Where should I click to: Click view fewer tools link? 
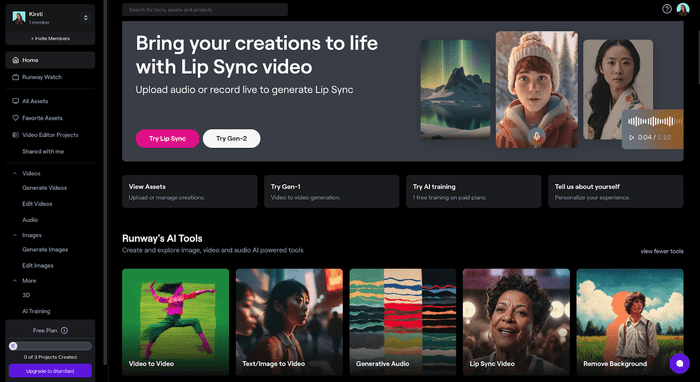[x=662, y=251]
